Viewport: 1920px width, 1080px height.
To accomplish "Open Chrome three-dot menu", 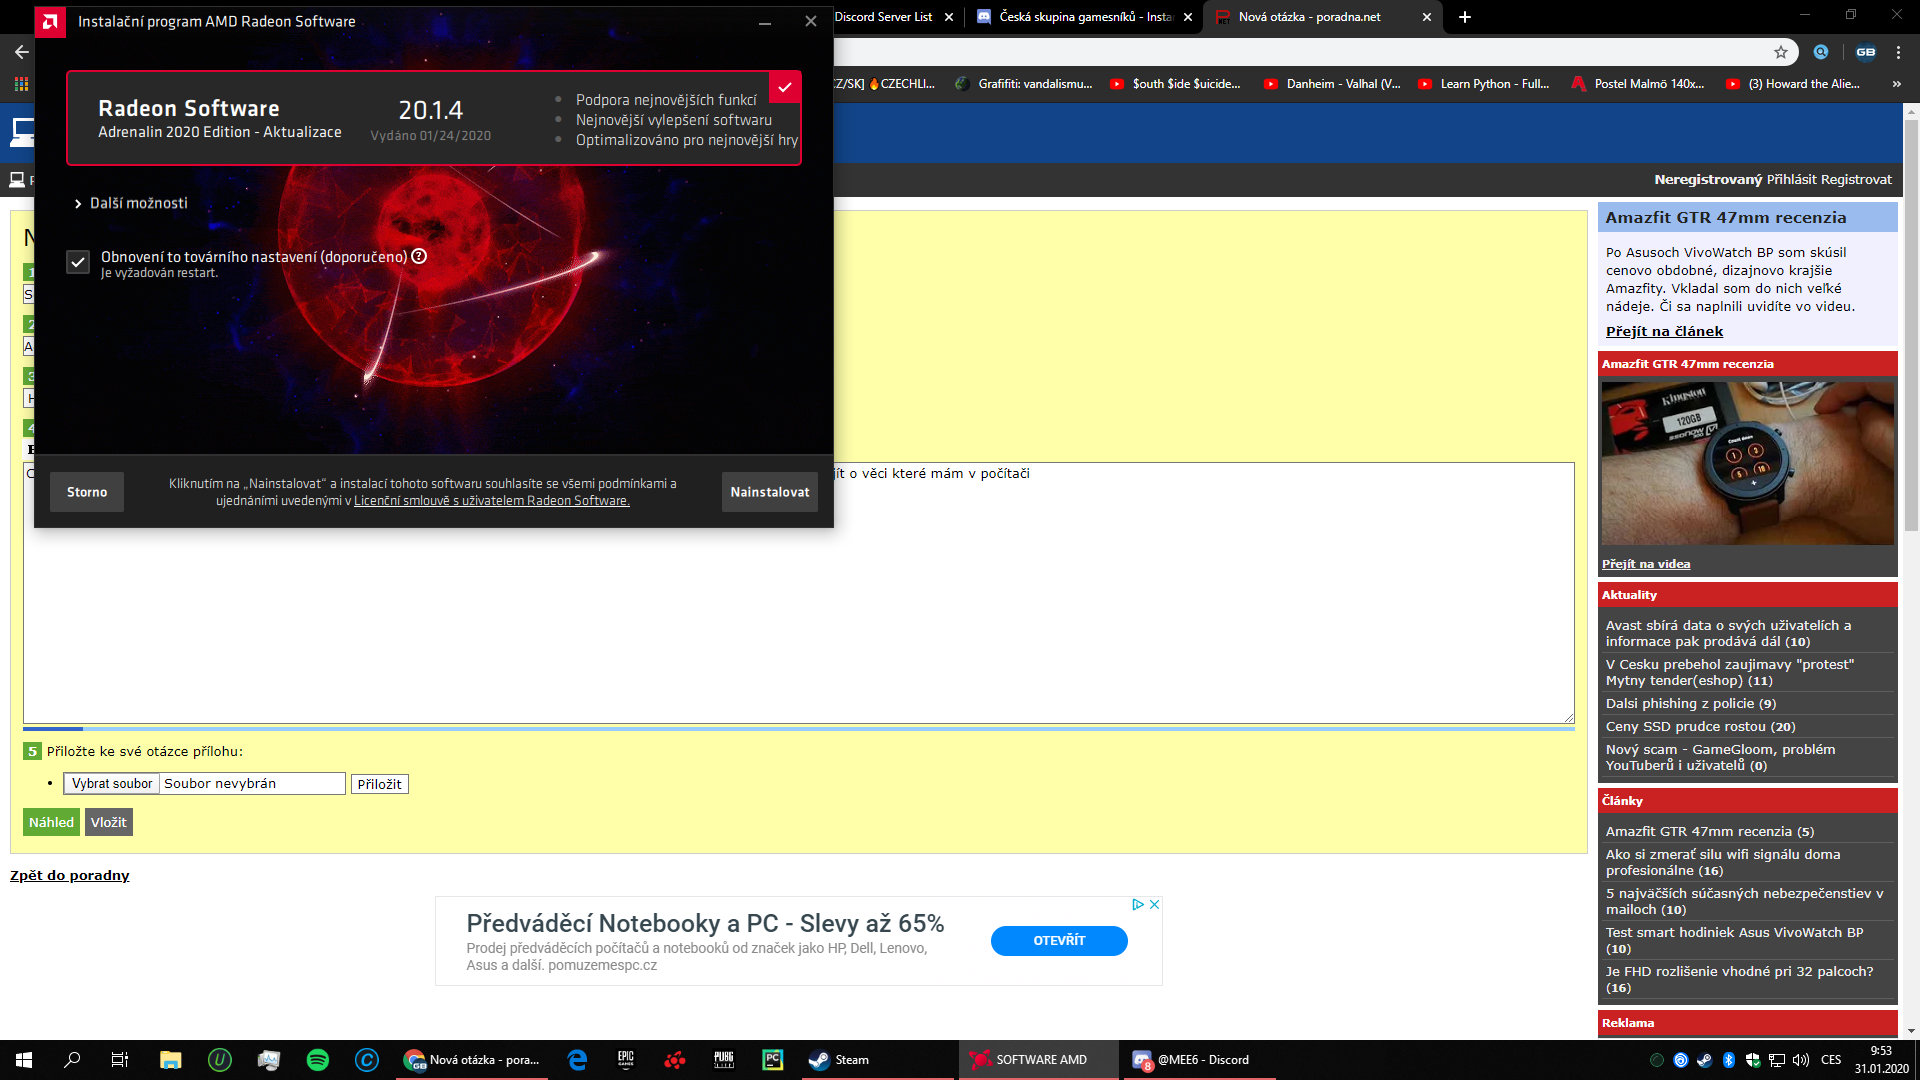I will click(1898, 52).
